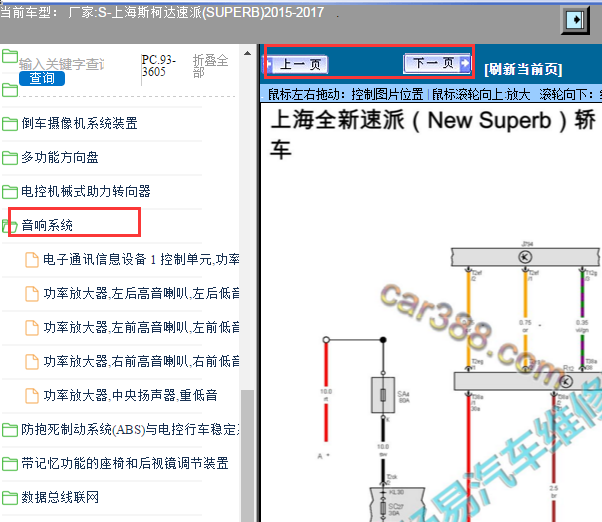Click the second folder icon below search box
The height and width of the screenshot is (522, 602).
click(x=10, y=90)
